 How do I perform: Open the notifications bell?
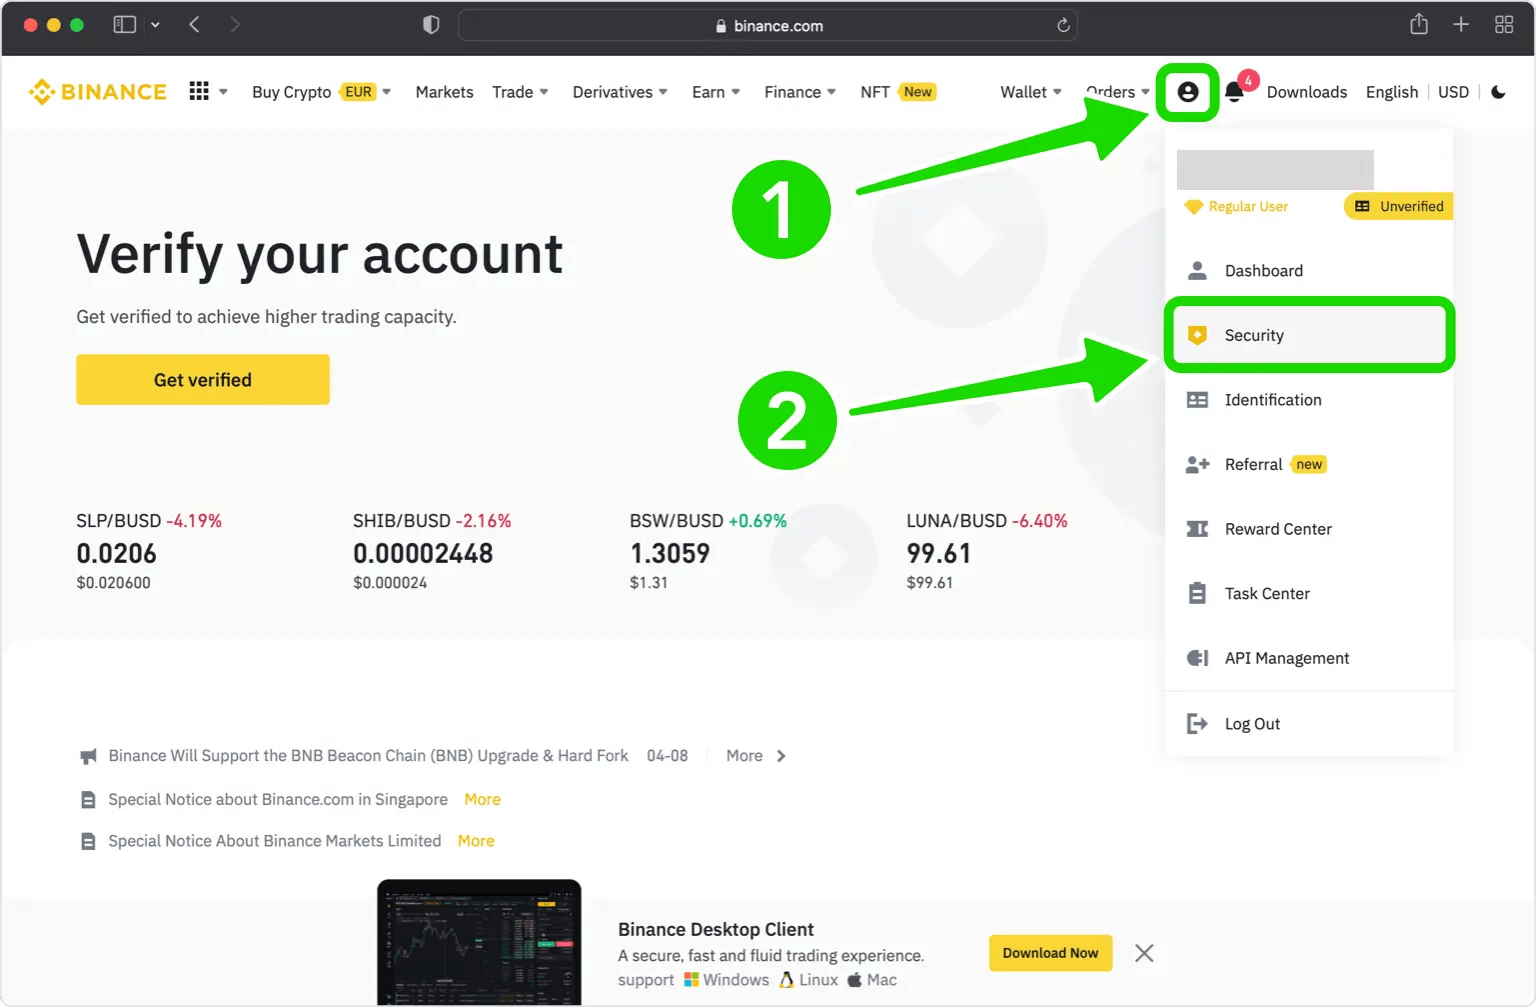1234,92
